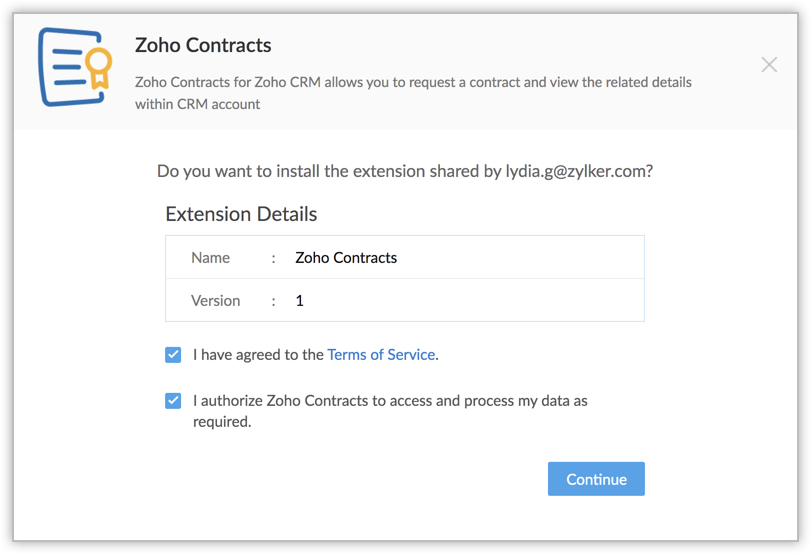Screen dimensions: 811x554
Task: Click the 'within CRM account' description line
Action: [x=197, y=103]
